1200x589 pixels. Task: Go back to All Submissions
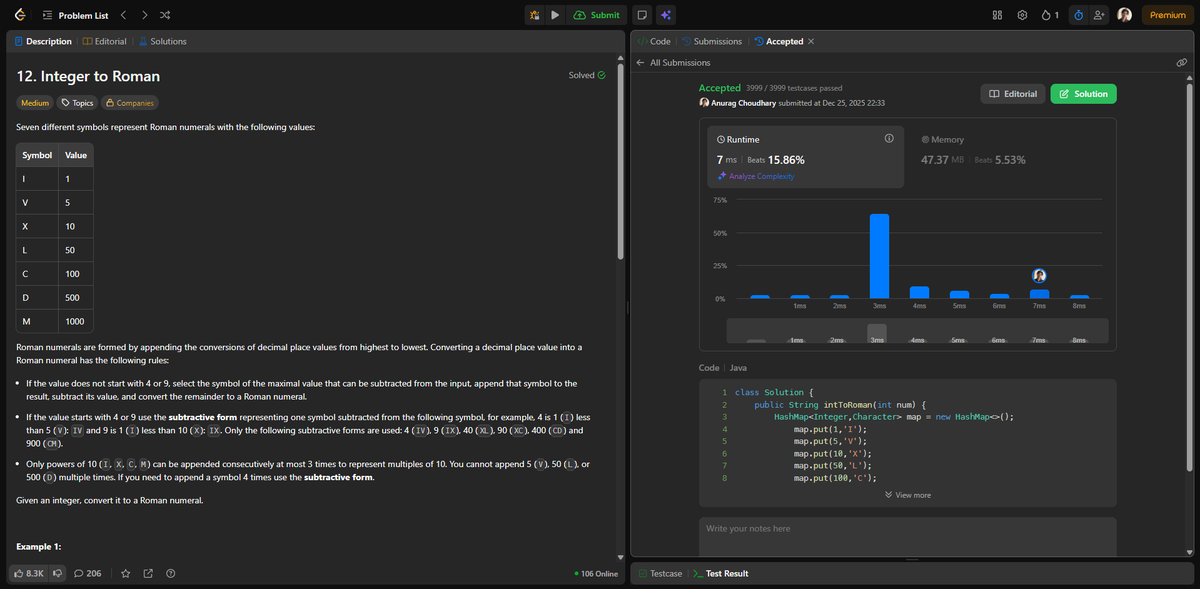click(673, 62)
